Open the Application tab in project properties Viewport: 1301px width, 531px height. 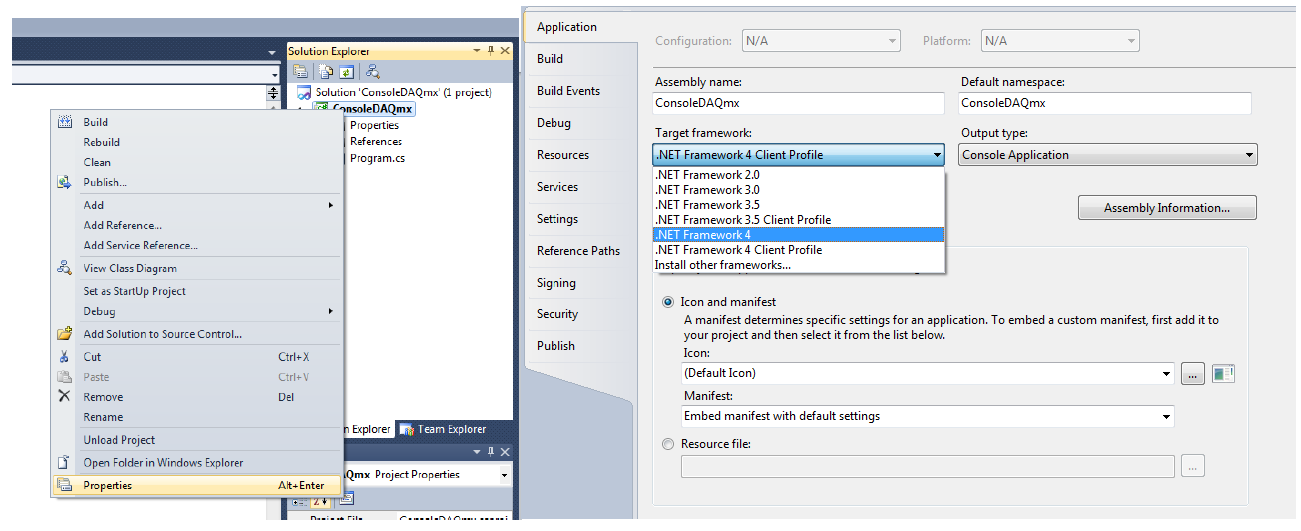click(580, 27)
